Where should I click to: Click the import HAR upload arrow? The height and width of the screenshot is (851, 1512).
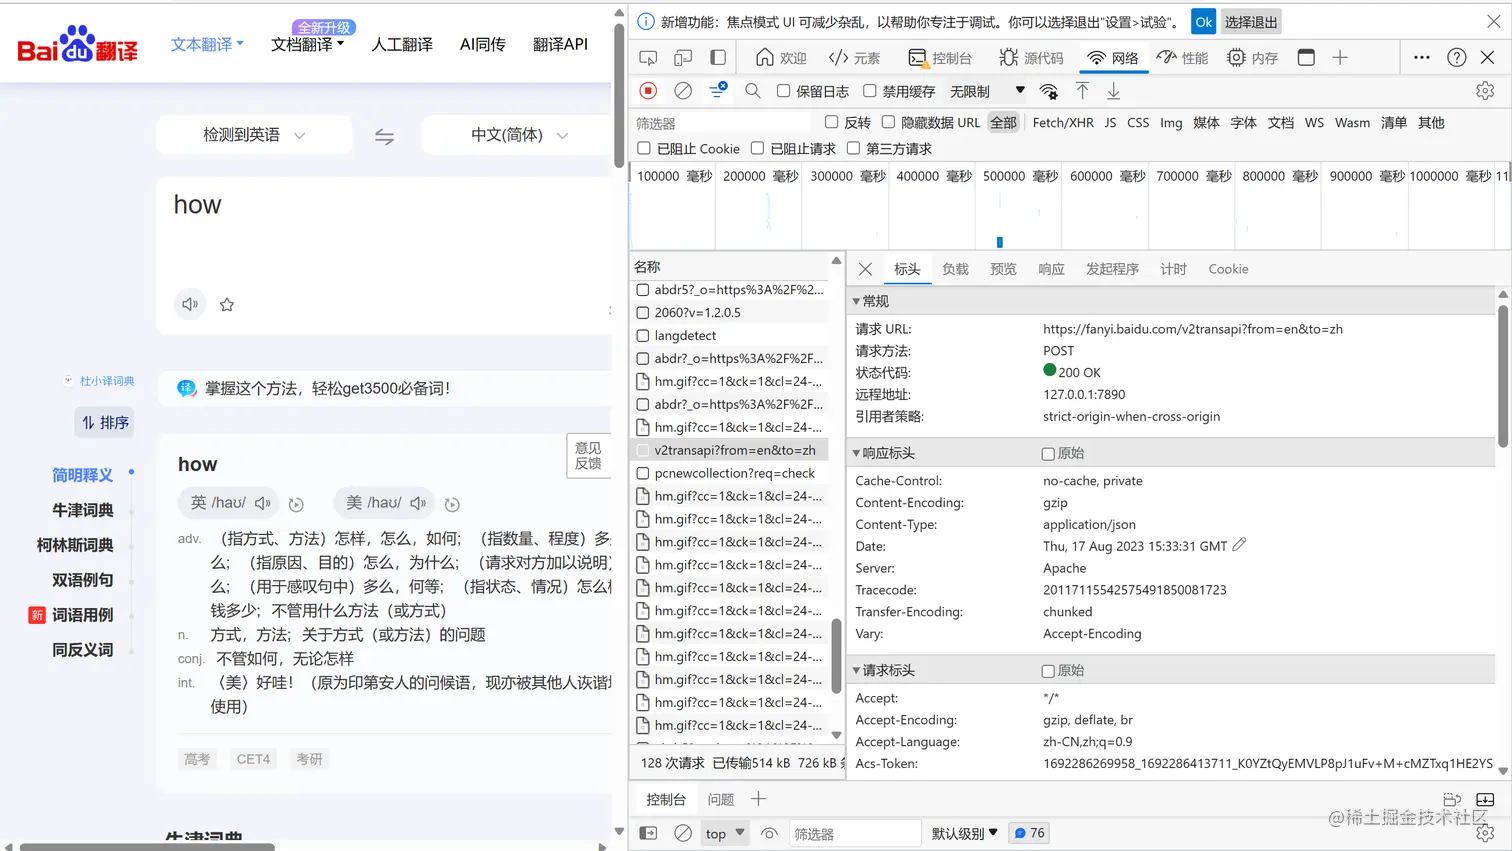[1082, 91]
